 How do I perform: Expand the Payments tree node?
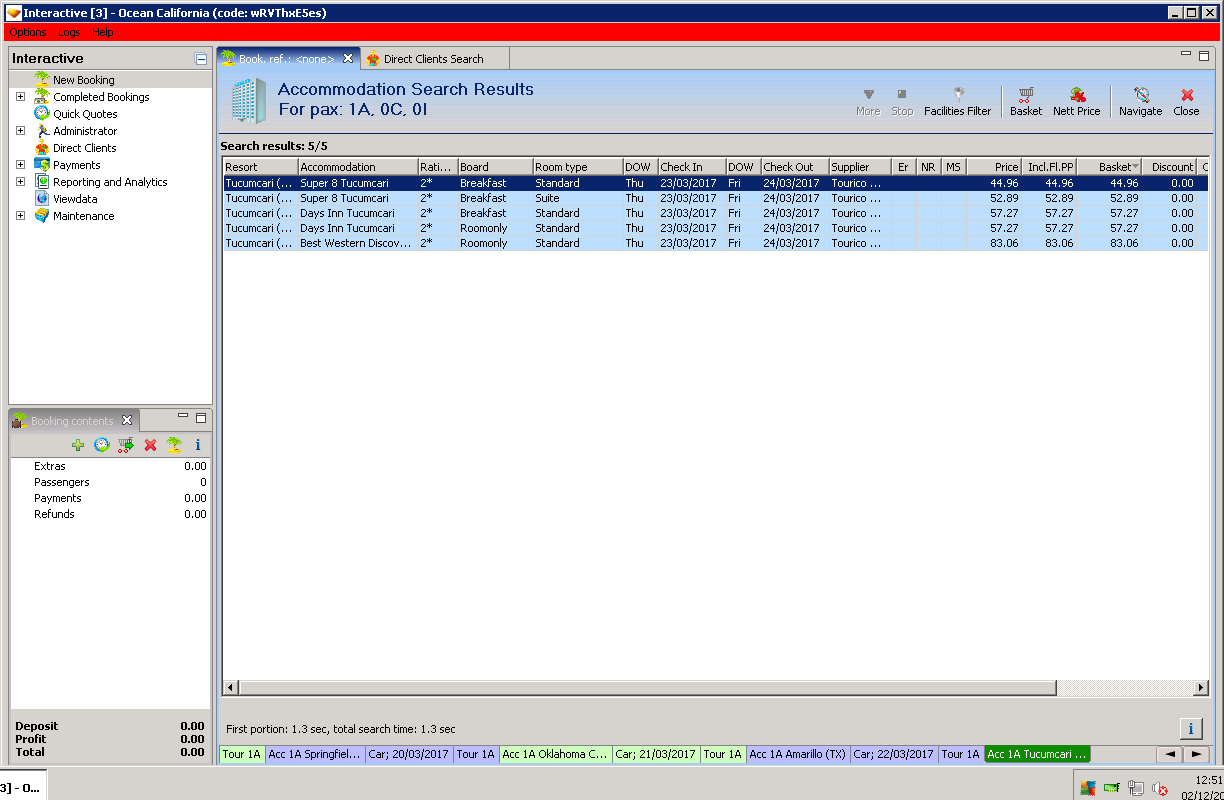pos(20,165)
